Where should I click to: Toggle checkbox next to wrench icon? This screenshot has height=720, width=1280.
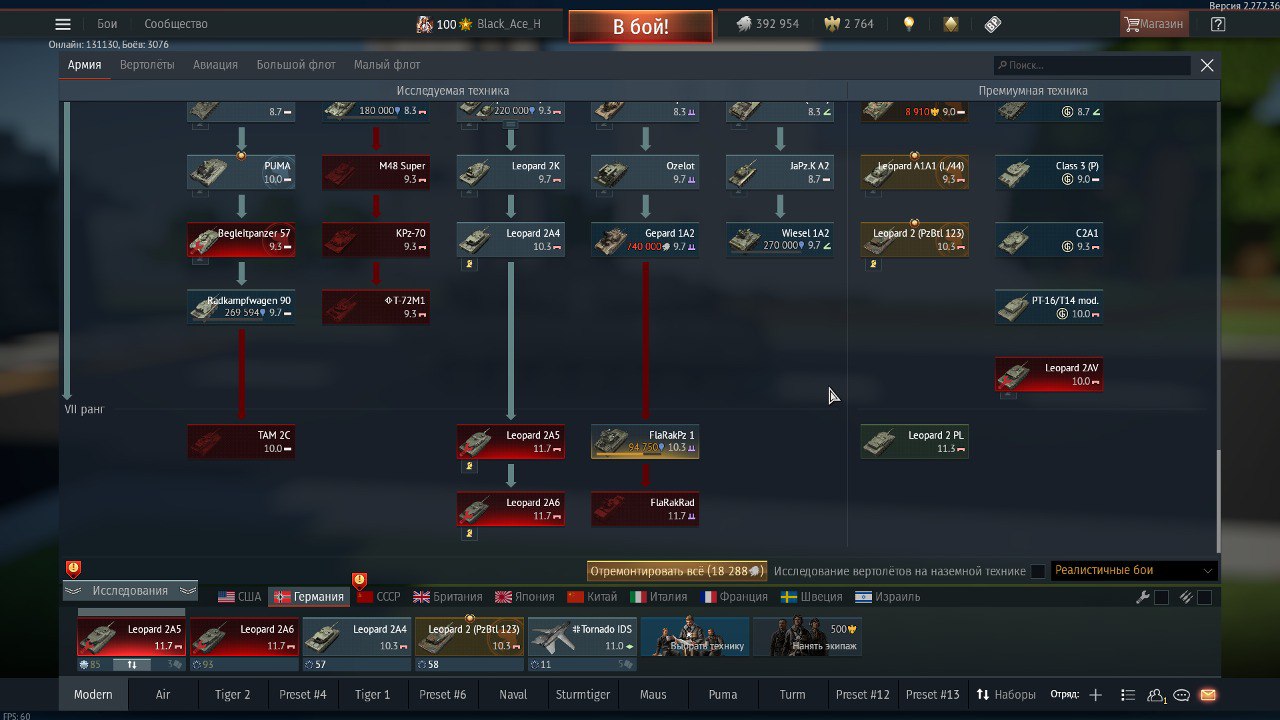pos(1161,597)
